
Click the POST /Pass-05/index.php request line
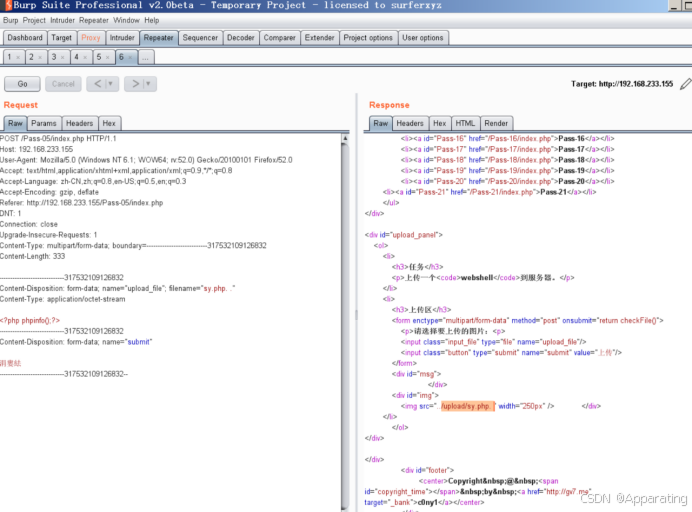point(58,139)
